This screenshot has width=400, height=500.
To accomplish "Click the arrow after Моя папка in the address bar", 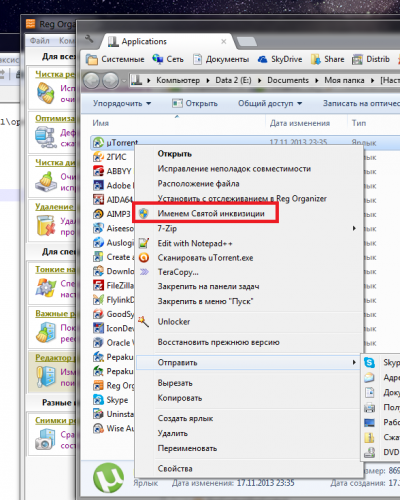I will (372, 80).
